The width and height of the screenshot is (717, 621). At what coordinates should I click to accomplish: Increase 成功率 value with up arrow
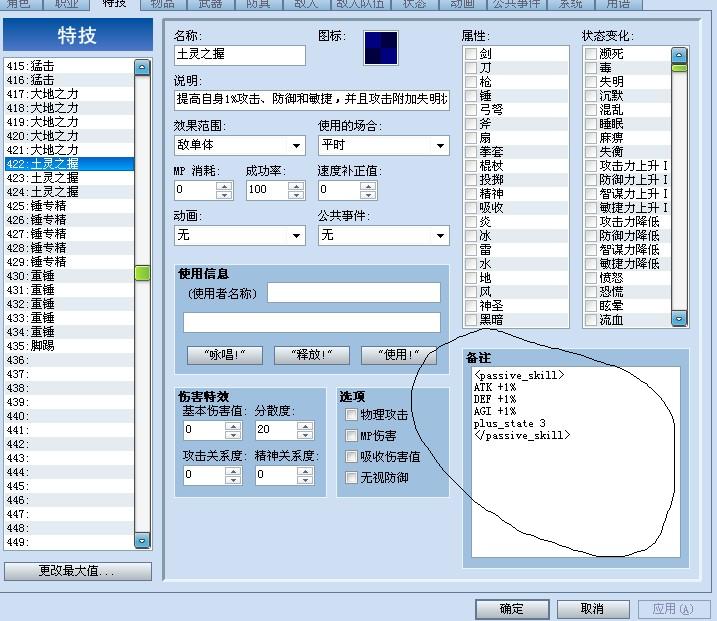pos(296,186)
